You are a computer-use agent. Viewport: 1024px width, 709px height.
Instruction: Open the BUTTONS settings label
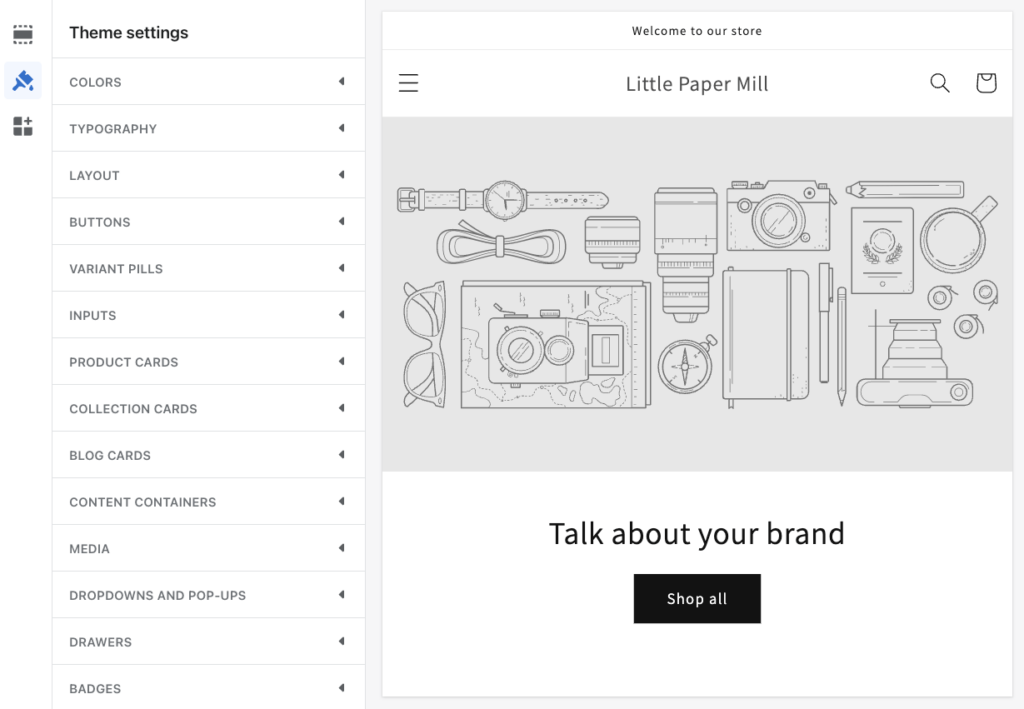pos(100,223)
